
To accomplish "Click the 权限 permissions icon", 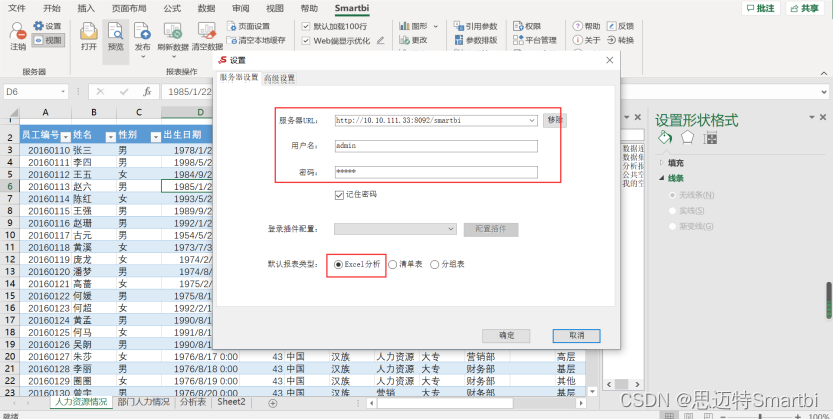I will tap(518, 26).
